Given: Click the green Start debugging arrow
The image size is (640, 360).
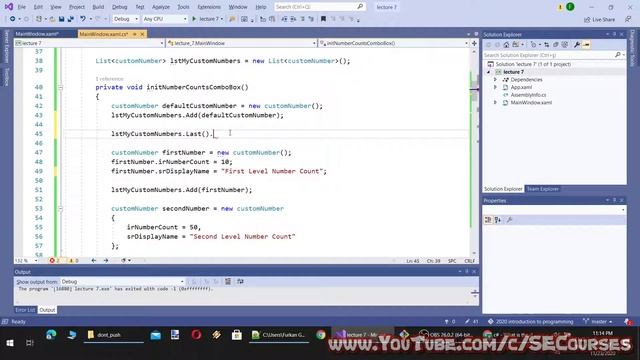Looking at the screenshot, I should tap(194, 19).
